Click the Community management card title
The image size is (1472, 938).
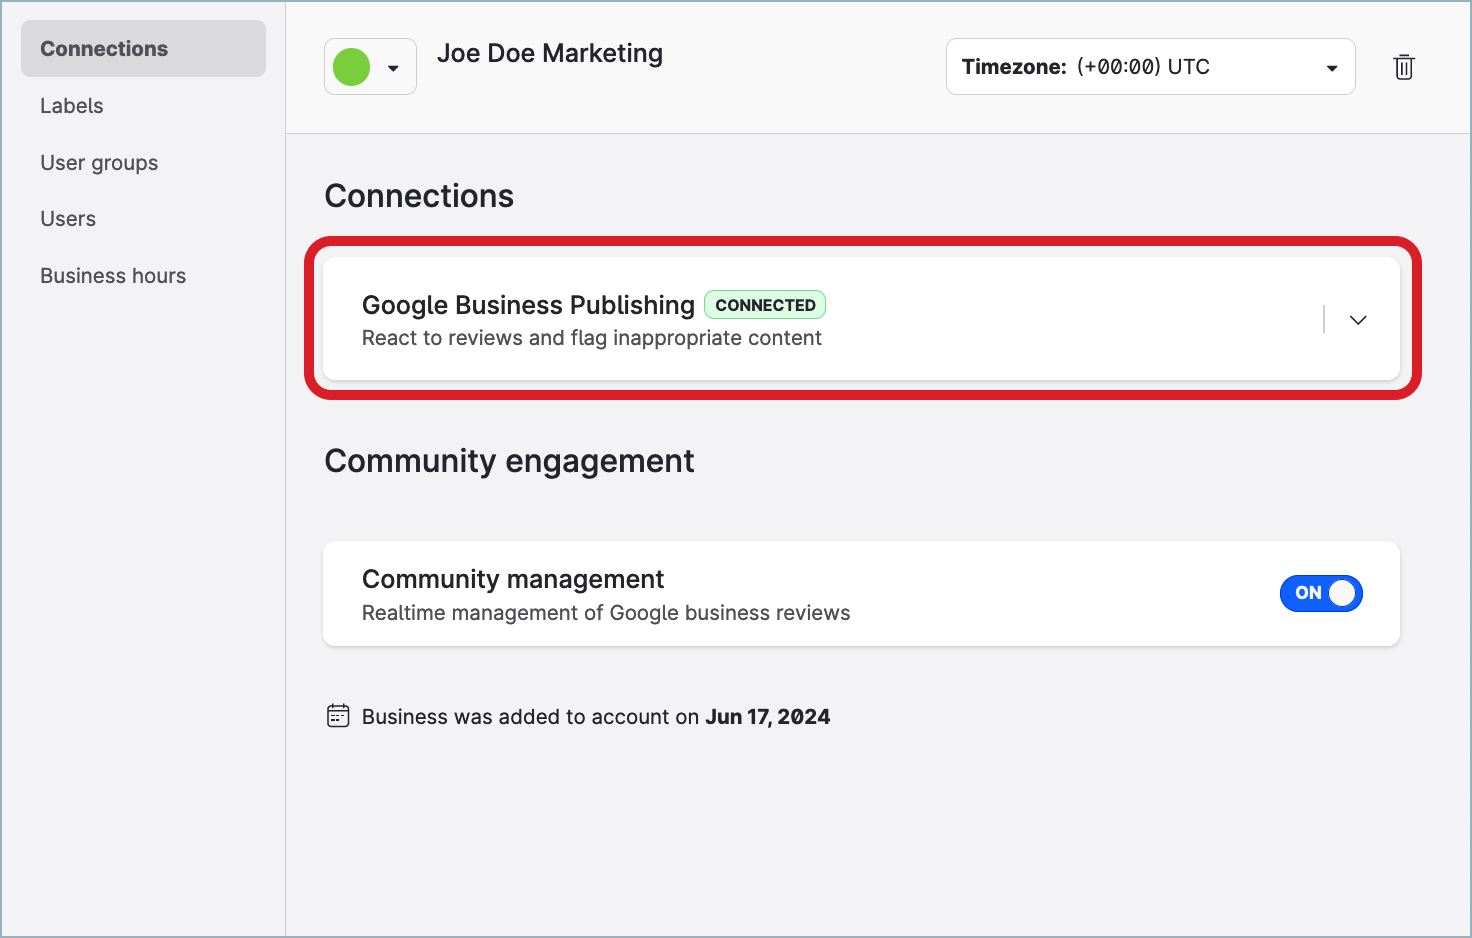[x=512, y=579]
